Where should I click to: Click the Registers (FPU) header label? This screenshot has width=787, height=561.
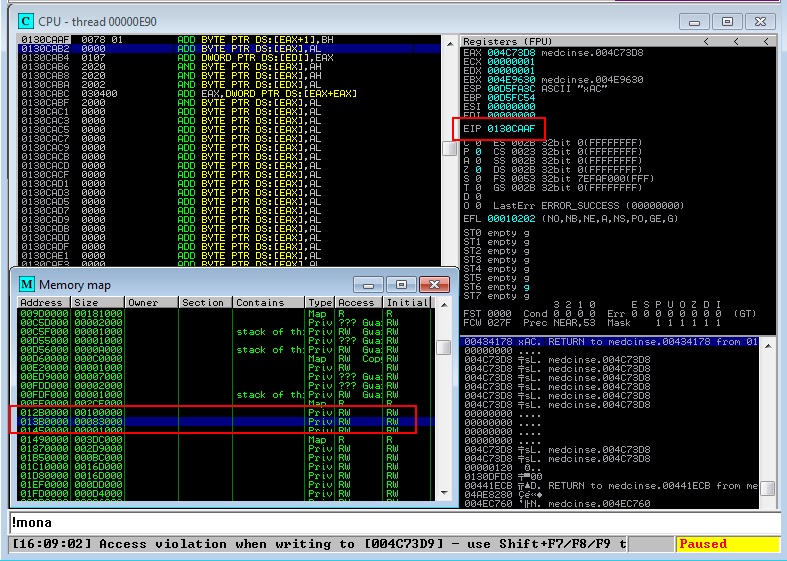click(507, 42)
